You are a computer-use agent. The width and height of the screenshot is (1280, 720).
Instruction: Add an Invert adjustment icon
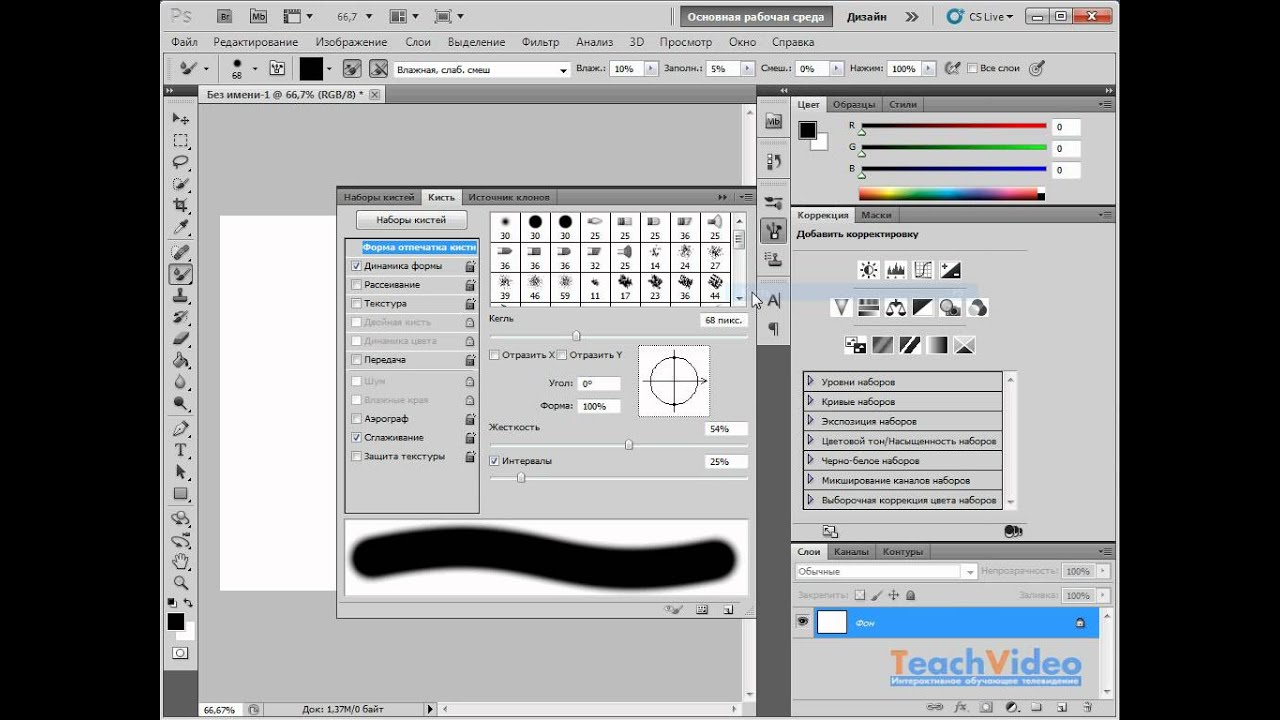855,345
